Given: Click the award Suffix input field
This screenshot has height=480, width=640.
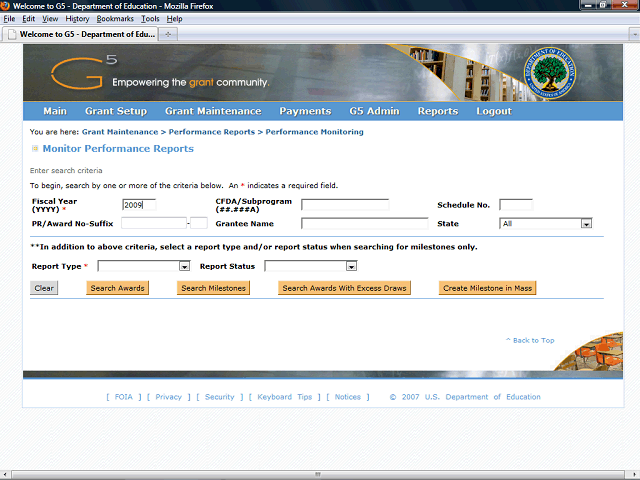Looking at the screenshot, I should [199, 223].
